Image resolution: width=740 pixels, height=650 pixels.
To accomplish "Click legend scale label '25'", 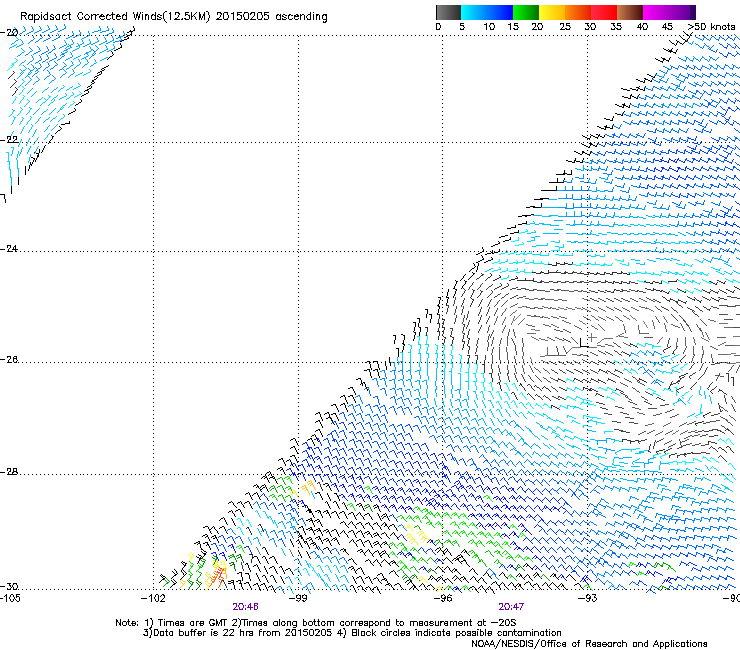I will pos(565,27).
